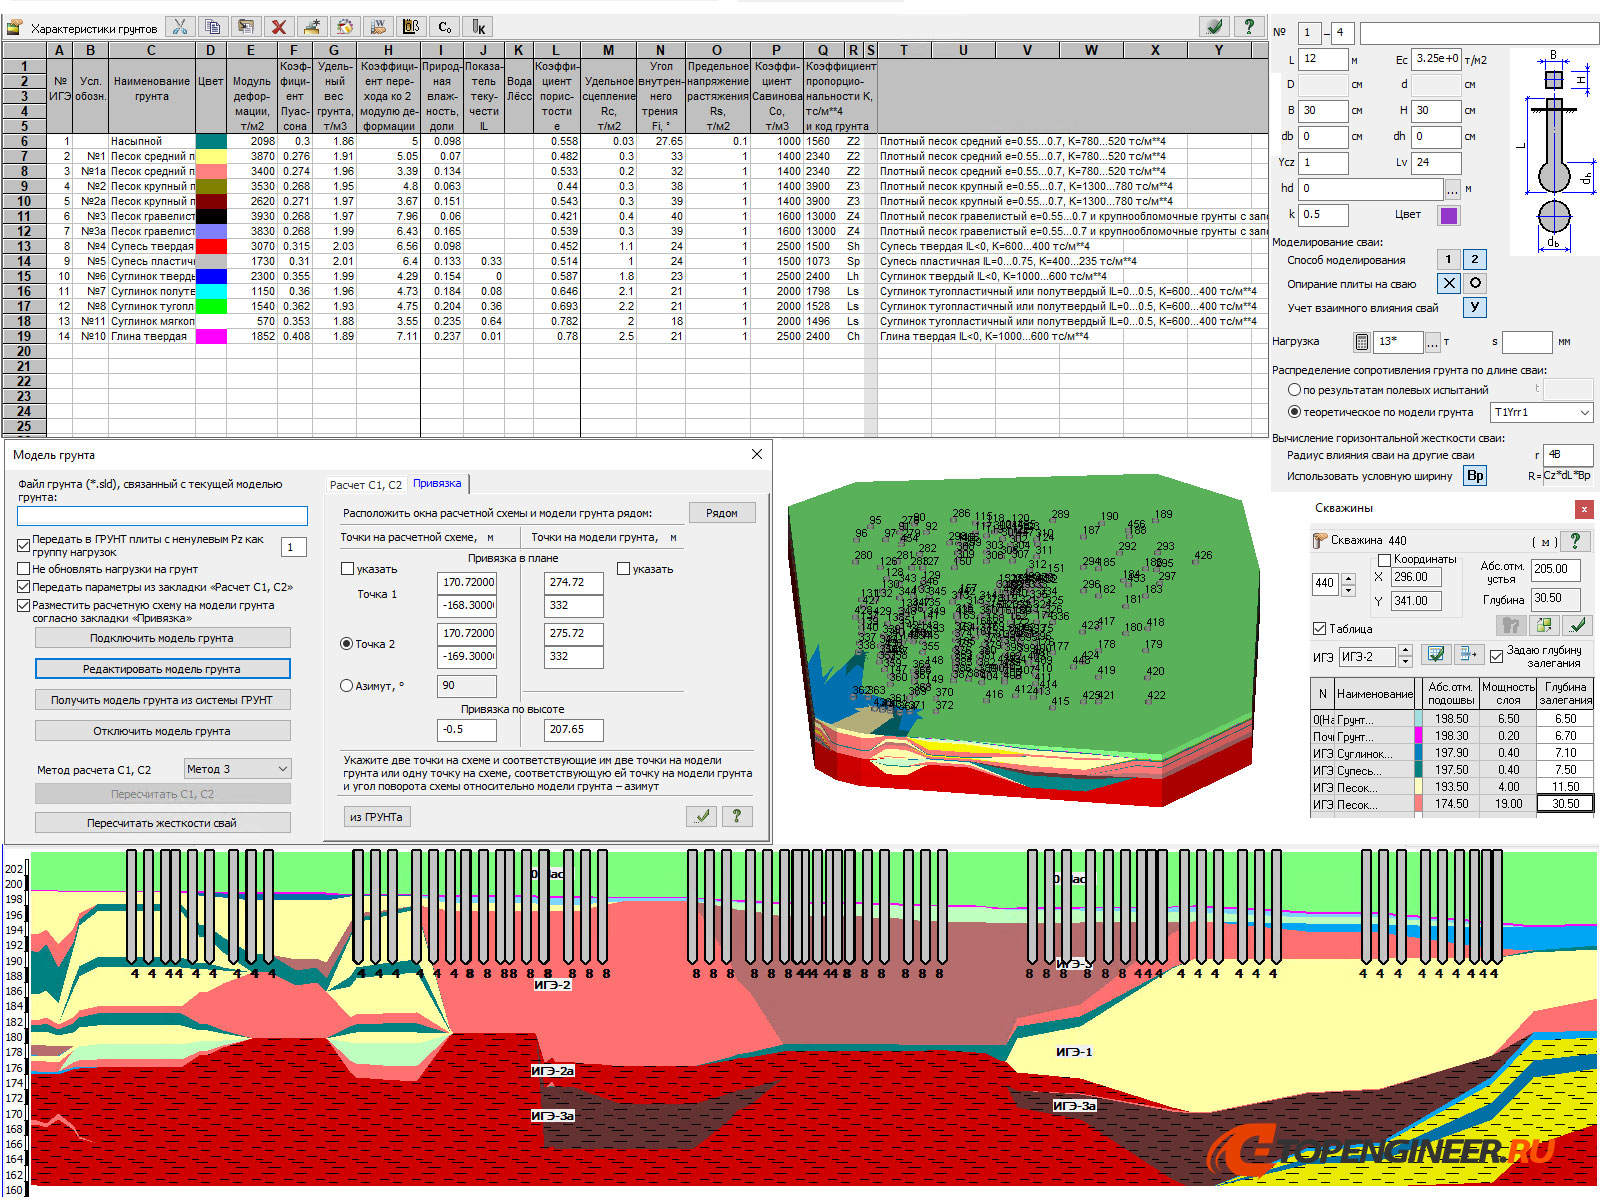Click the pile length L input field
The image size is (1600, 1200).
[1322, 60]
